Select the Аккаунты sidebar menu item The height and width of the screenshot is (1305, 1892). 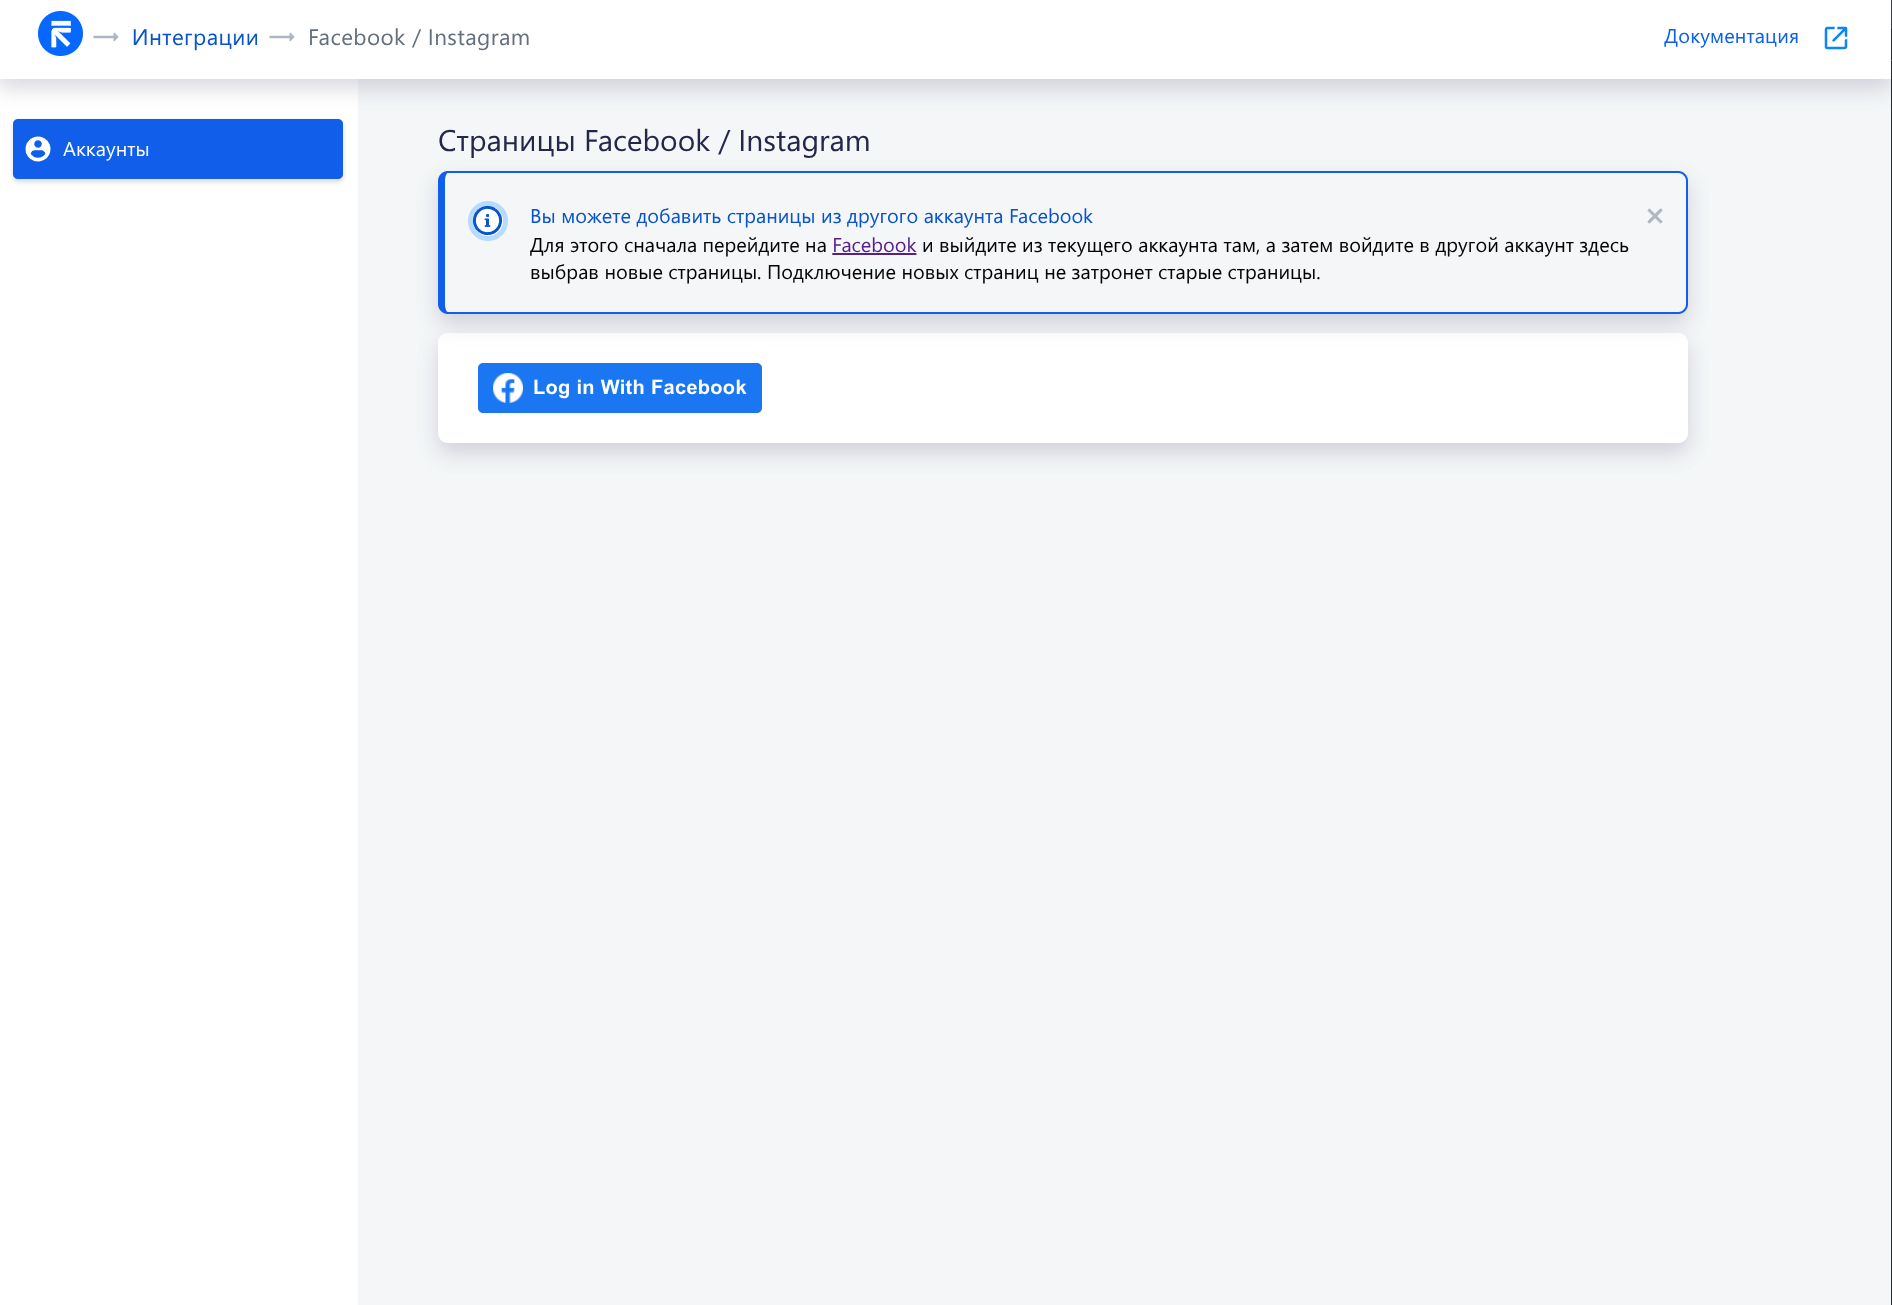[x=178, y=149]
